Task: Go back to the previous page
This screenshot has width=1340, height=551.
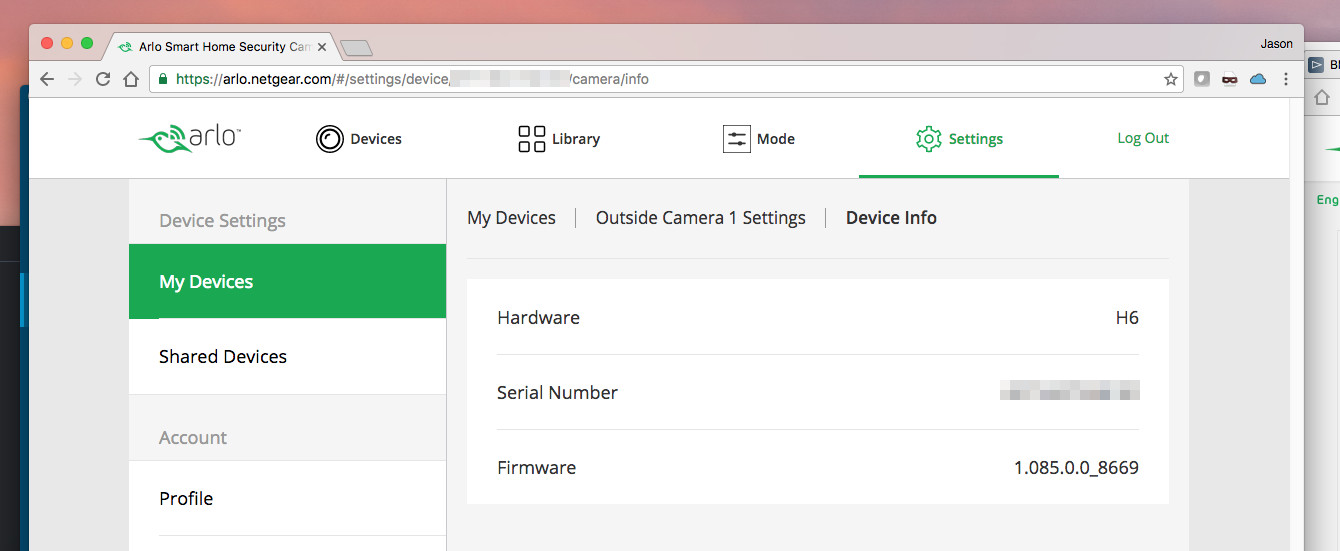Action: pos(47,79)
